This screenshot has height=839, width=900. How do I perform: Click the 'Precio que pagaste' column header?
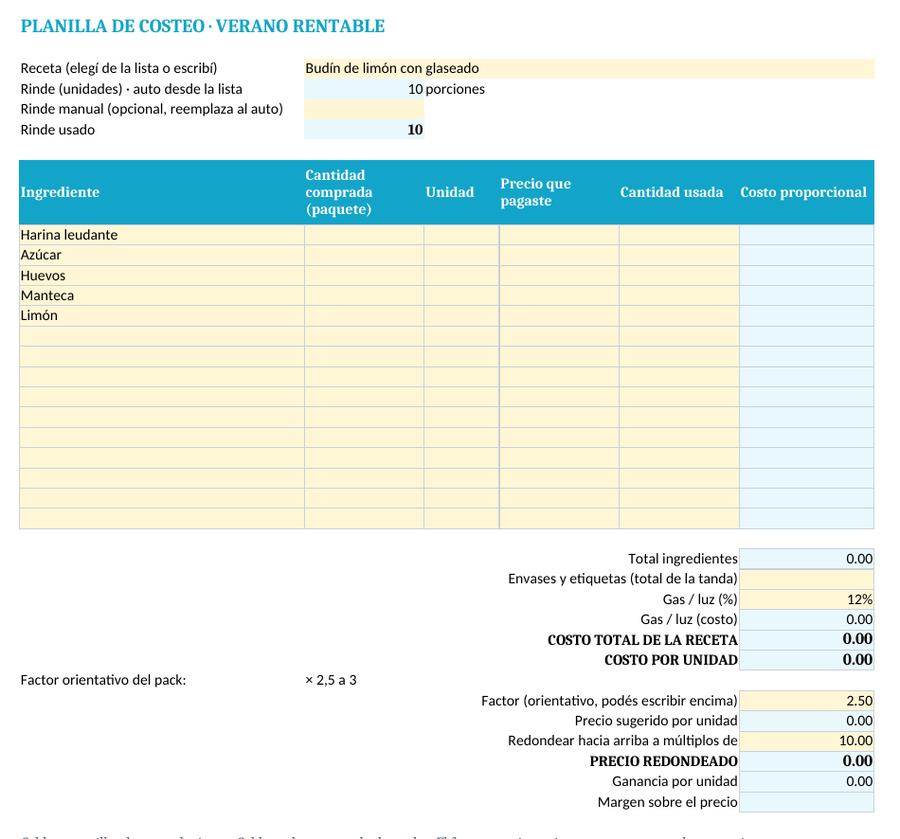click(559, 192)
